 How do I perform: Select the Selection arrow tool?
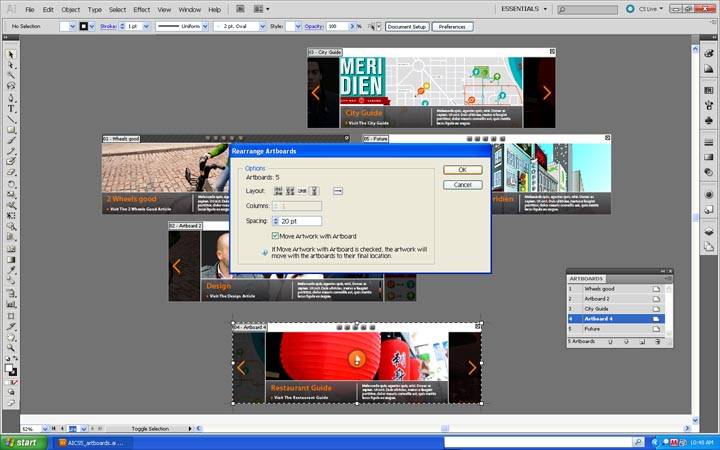pos(11,55)
